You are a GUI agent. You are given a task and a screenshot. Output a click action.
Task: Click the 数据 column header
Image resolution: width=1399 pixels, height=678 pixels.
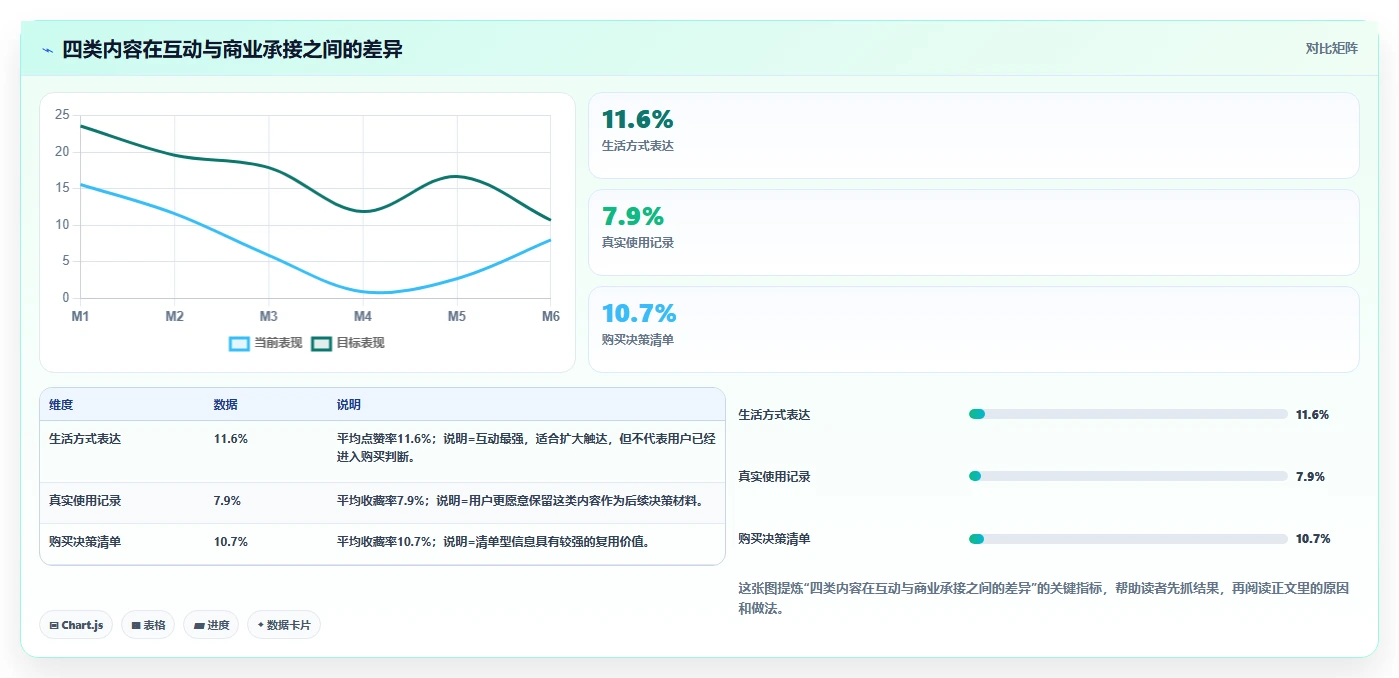pyautogui.click(x=225, y=405)
